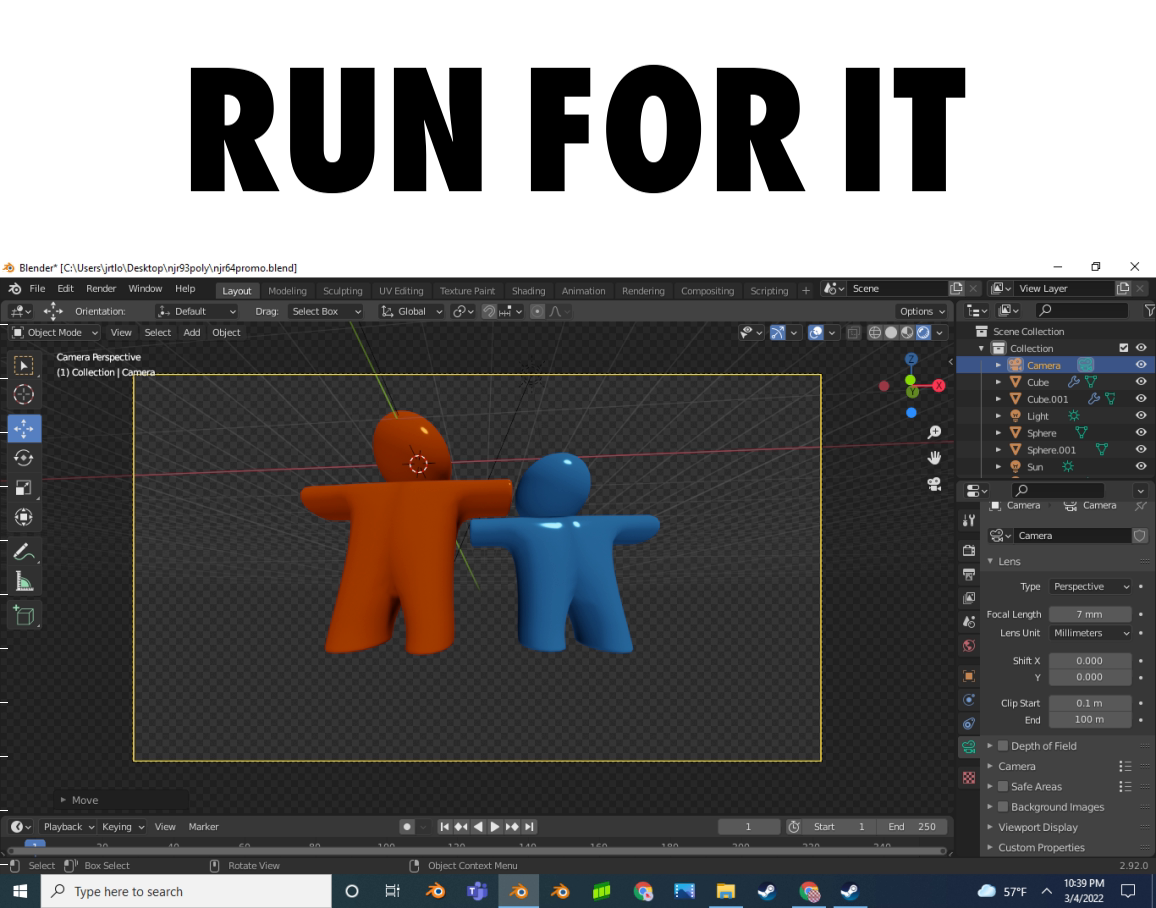The width and height of the screenshot is (1156, 908).
Task: Hide the Cube.001 object in outliner
Action: pos(1141,399)
